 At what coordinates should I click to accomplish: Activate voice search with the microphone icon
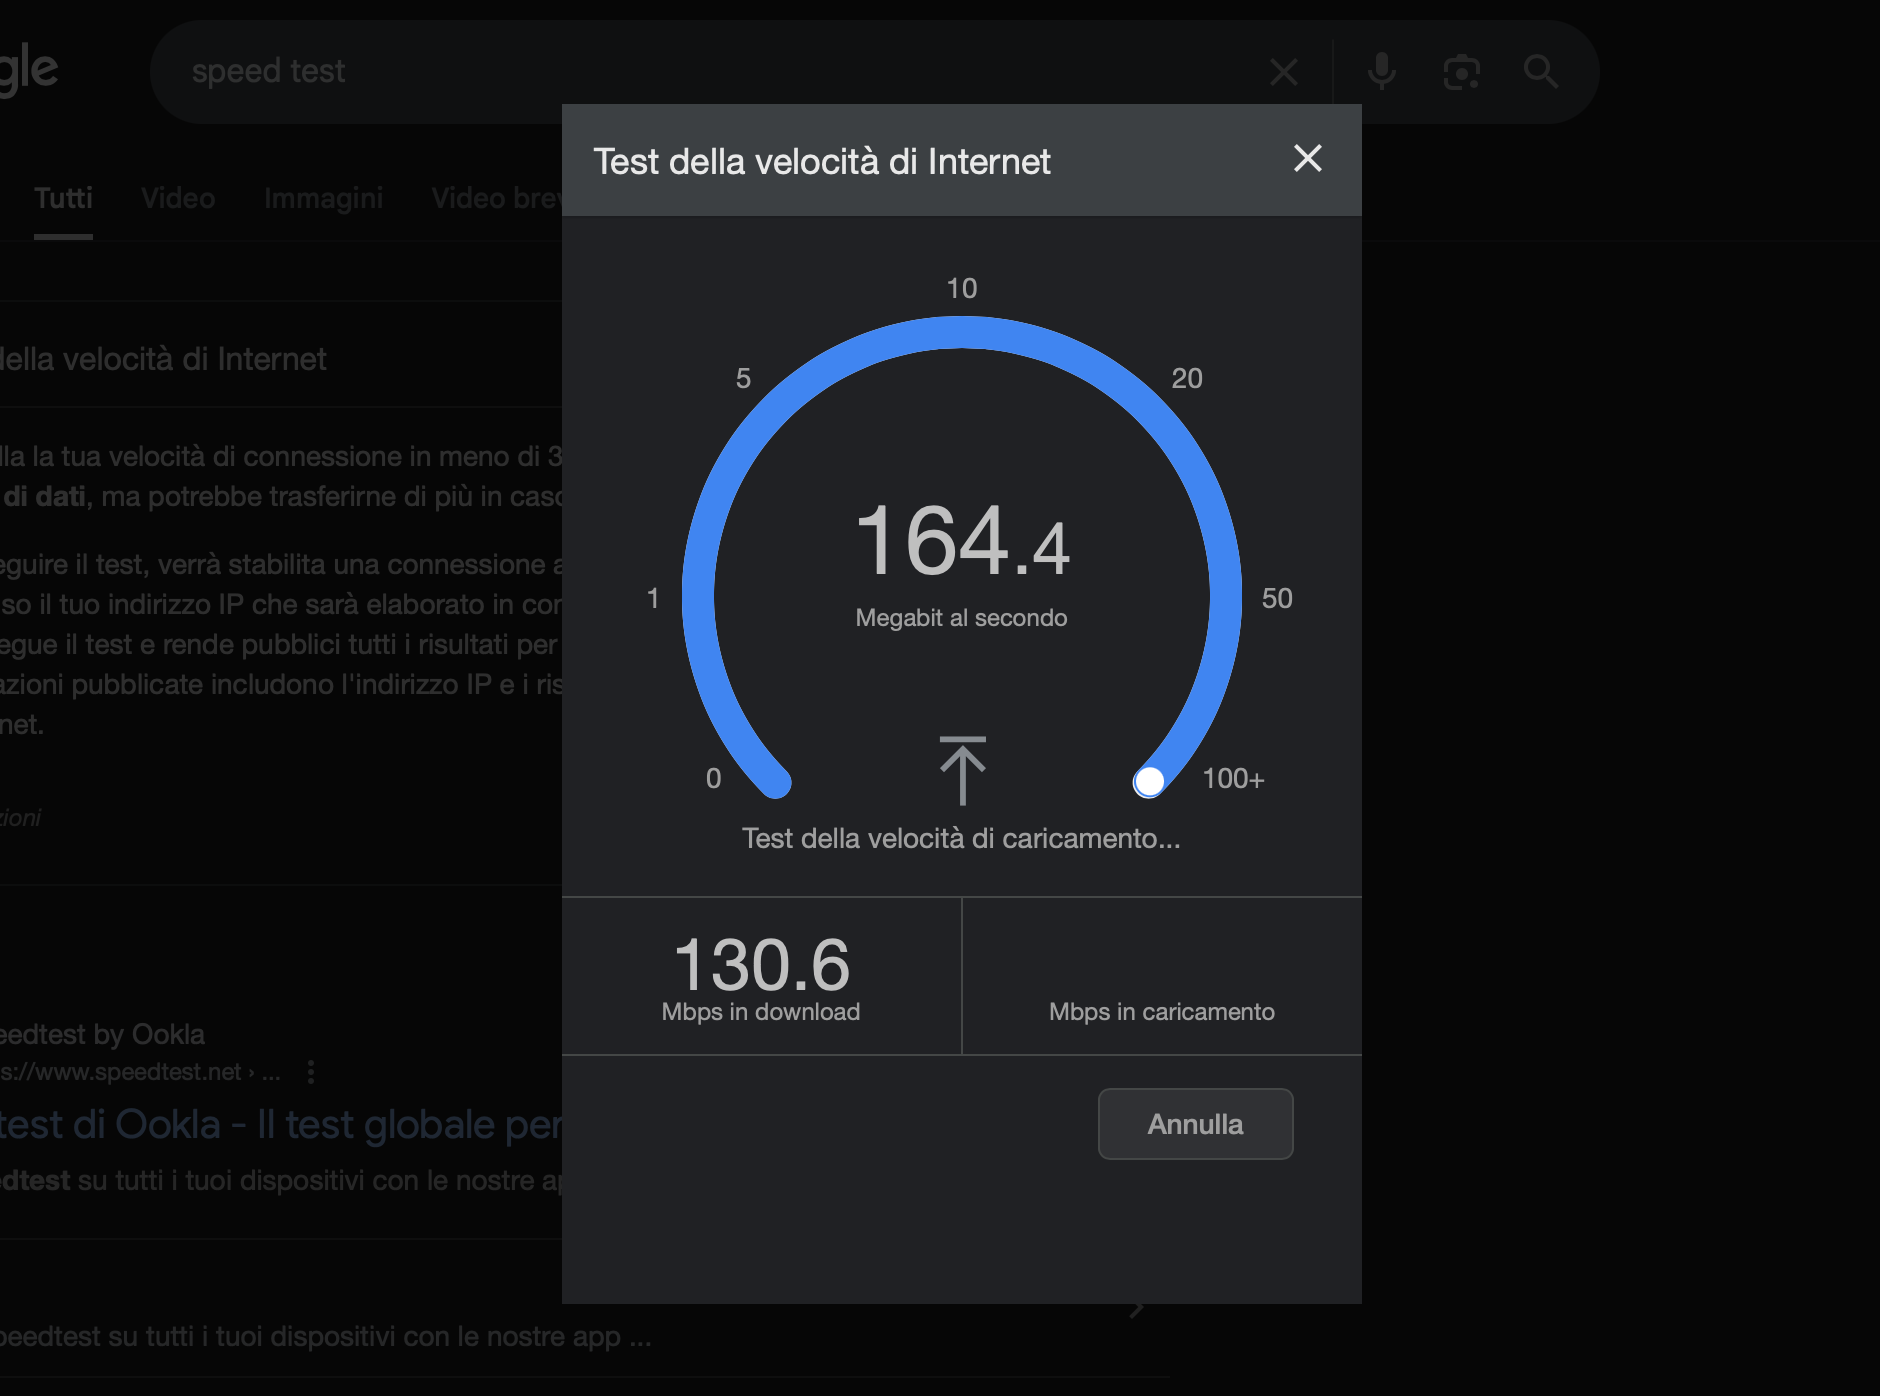click(x=1383, y=71)
